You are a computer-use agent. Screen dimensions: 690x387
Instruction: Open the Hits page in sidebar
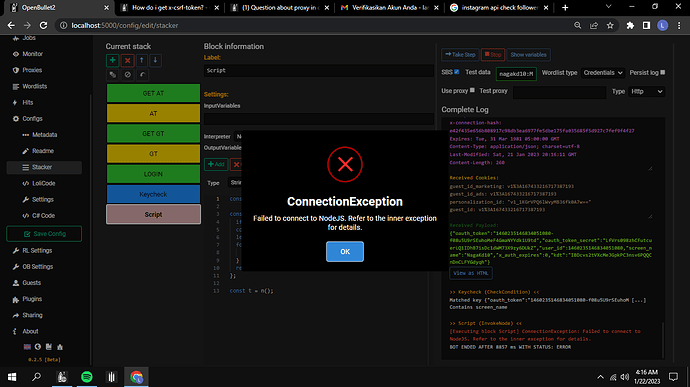click(28, 102)
